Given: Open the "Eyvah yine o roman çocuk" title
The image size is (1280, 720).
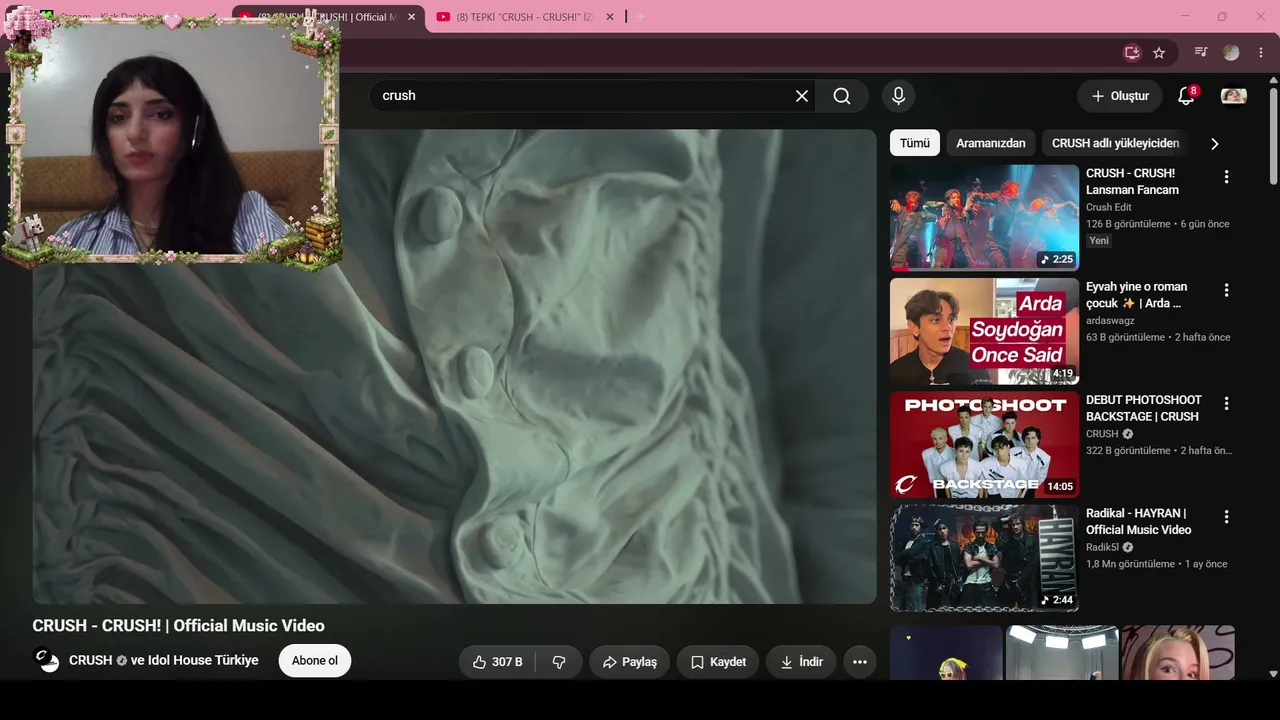Looking at the screenshot, I should tap(1137, 295).
